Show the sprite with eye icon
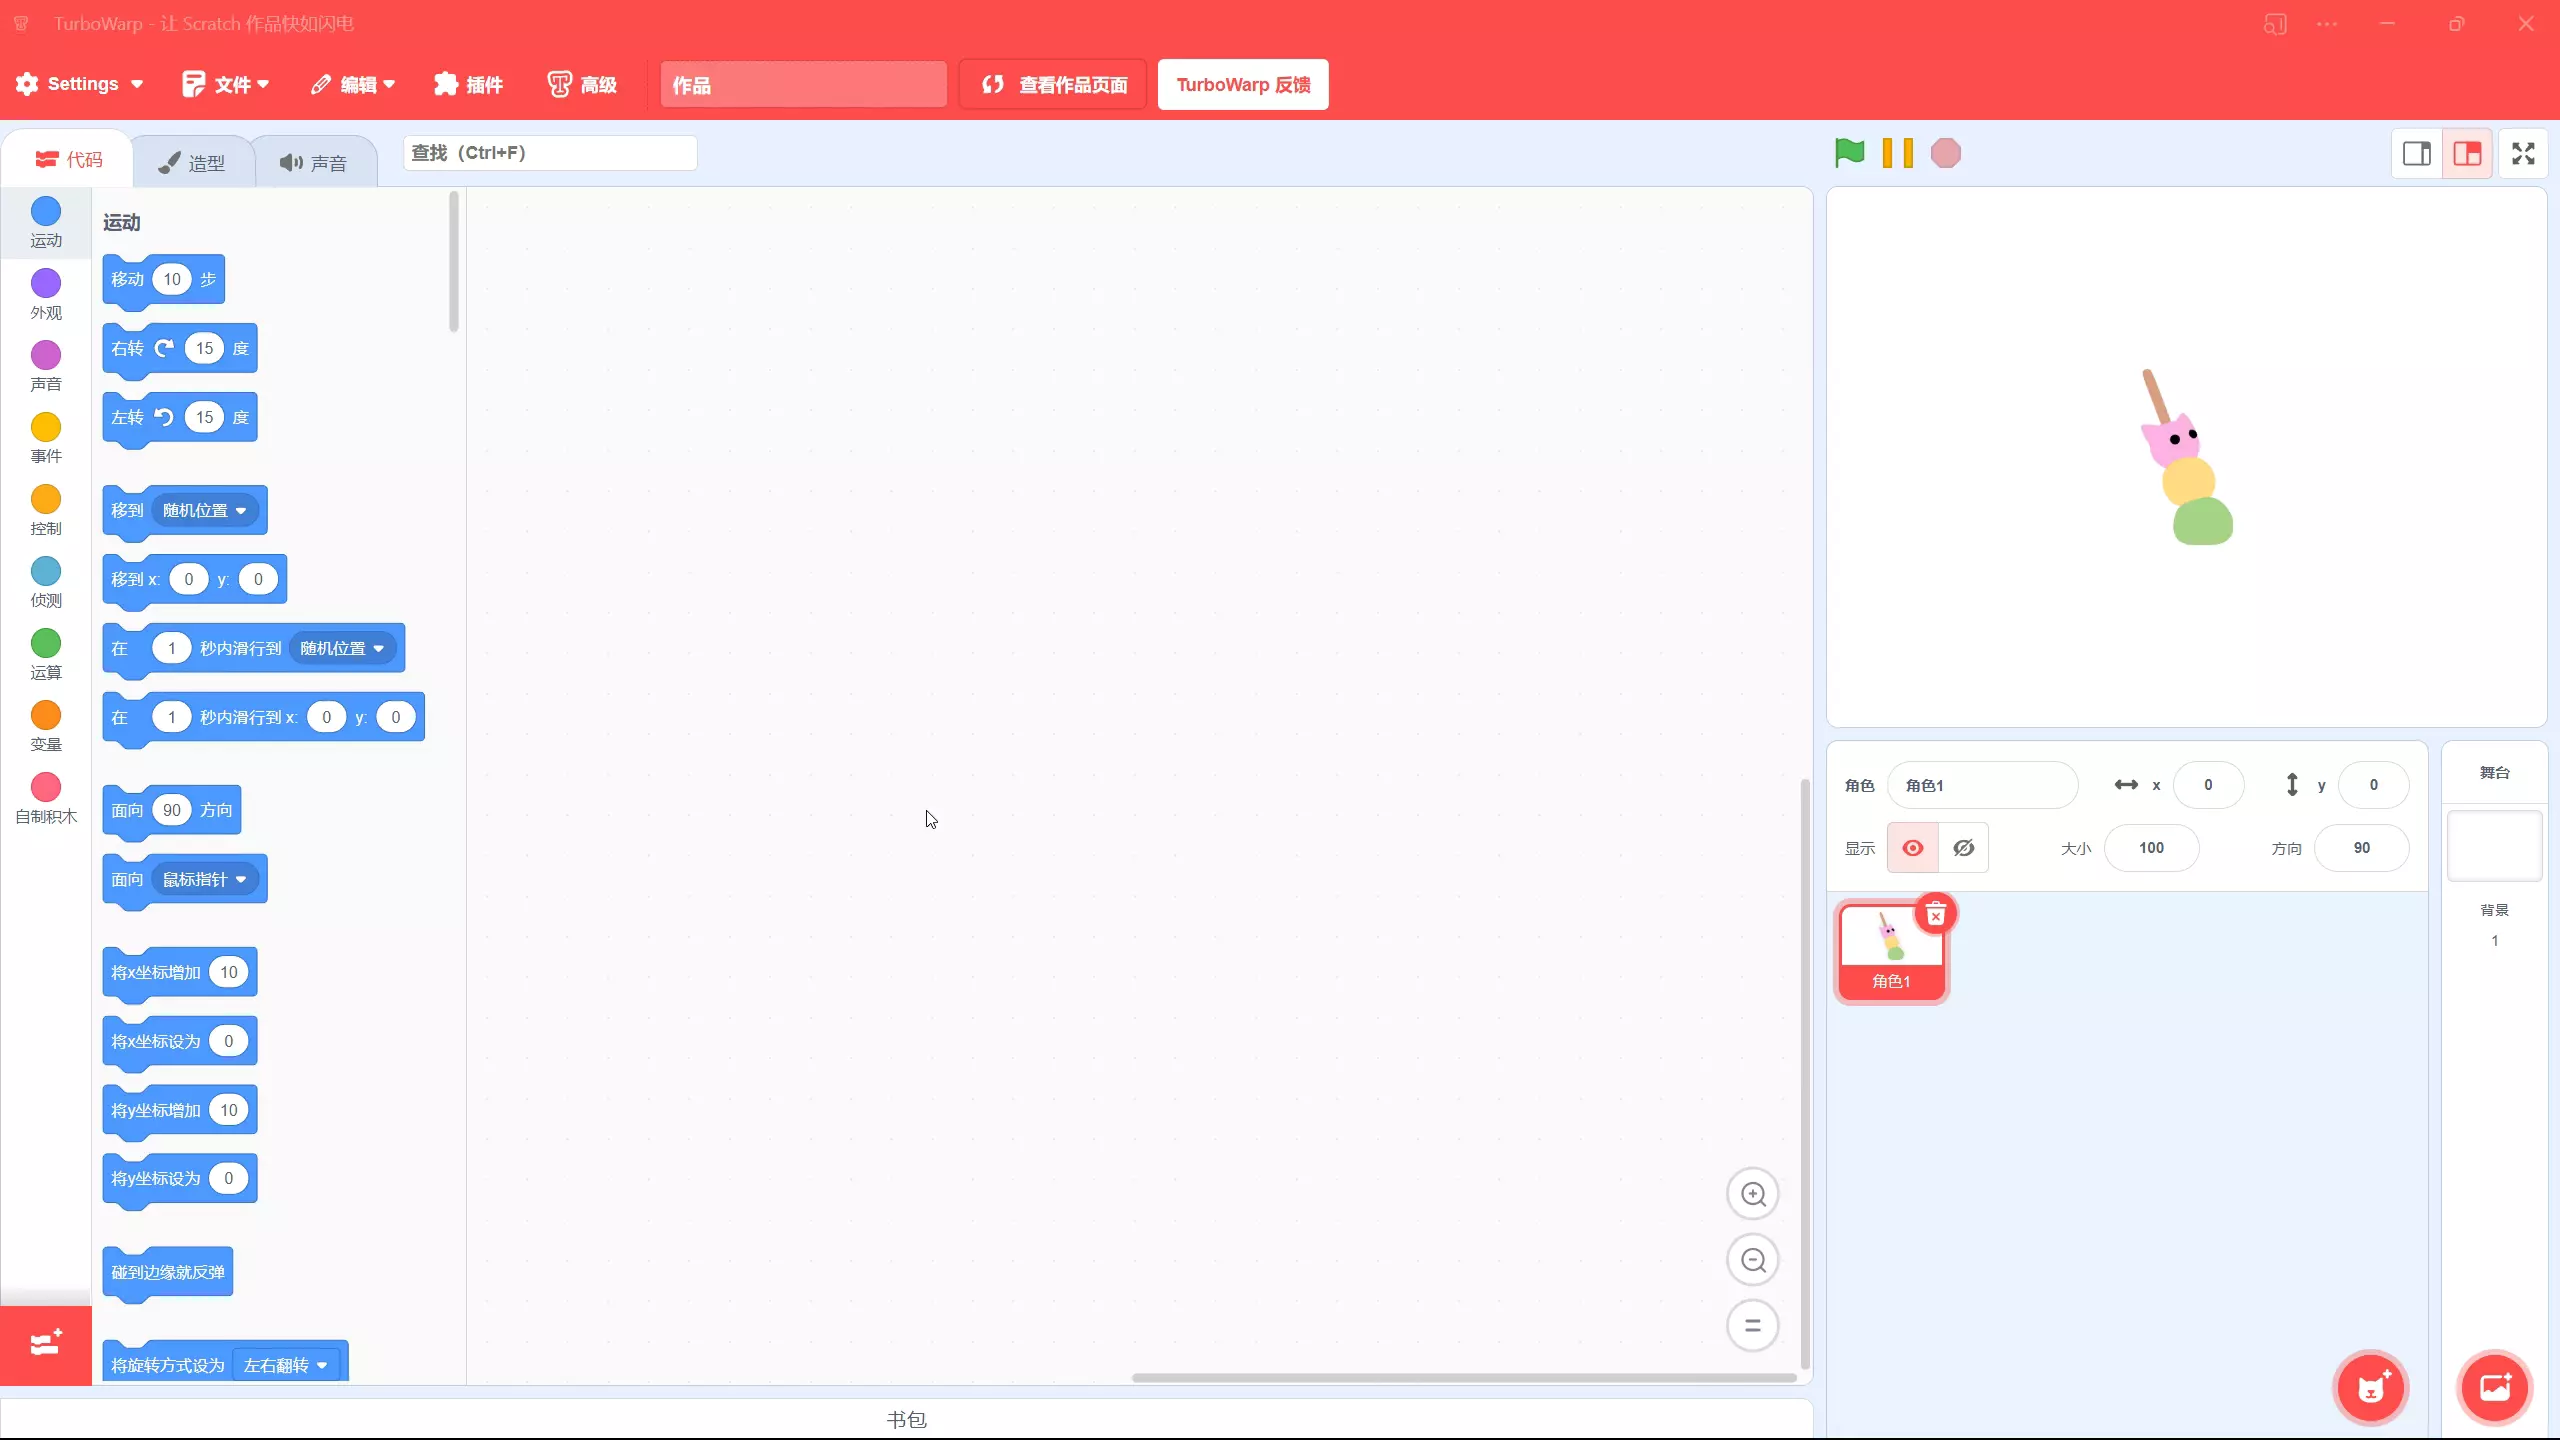Viewport: 2560px width, 1440px height. pos(1912,848)
